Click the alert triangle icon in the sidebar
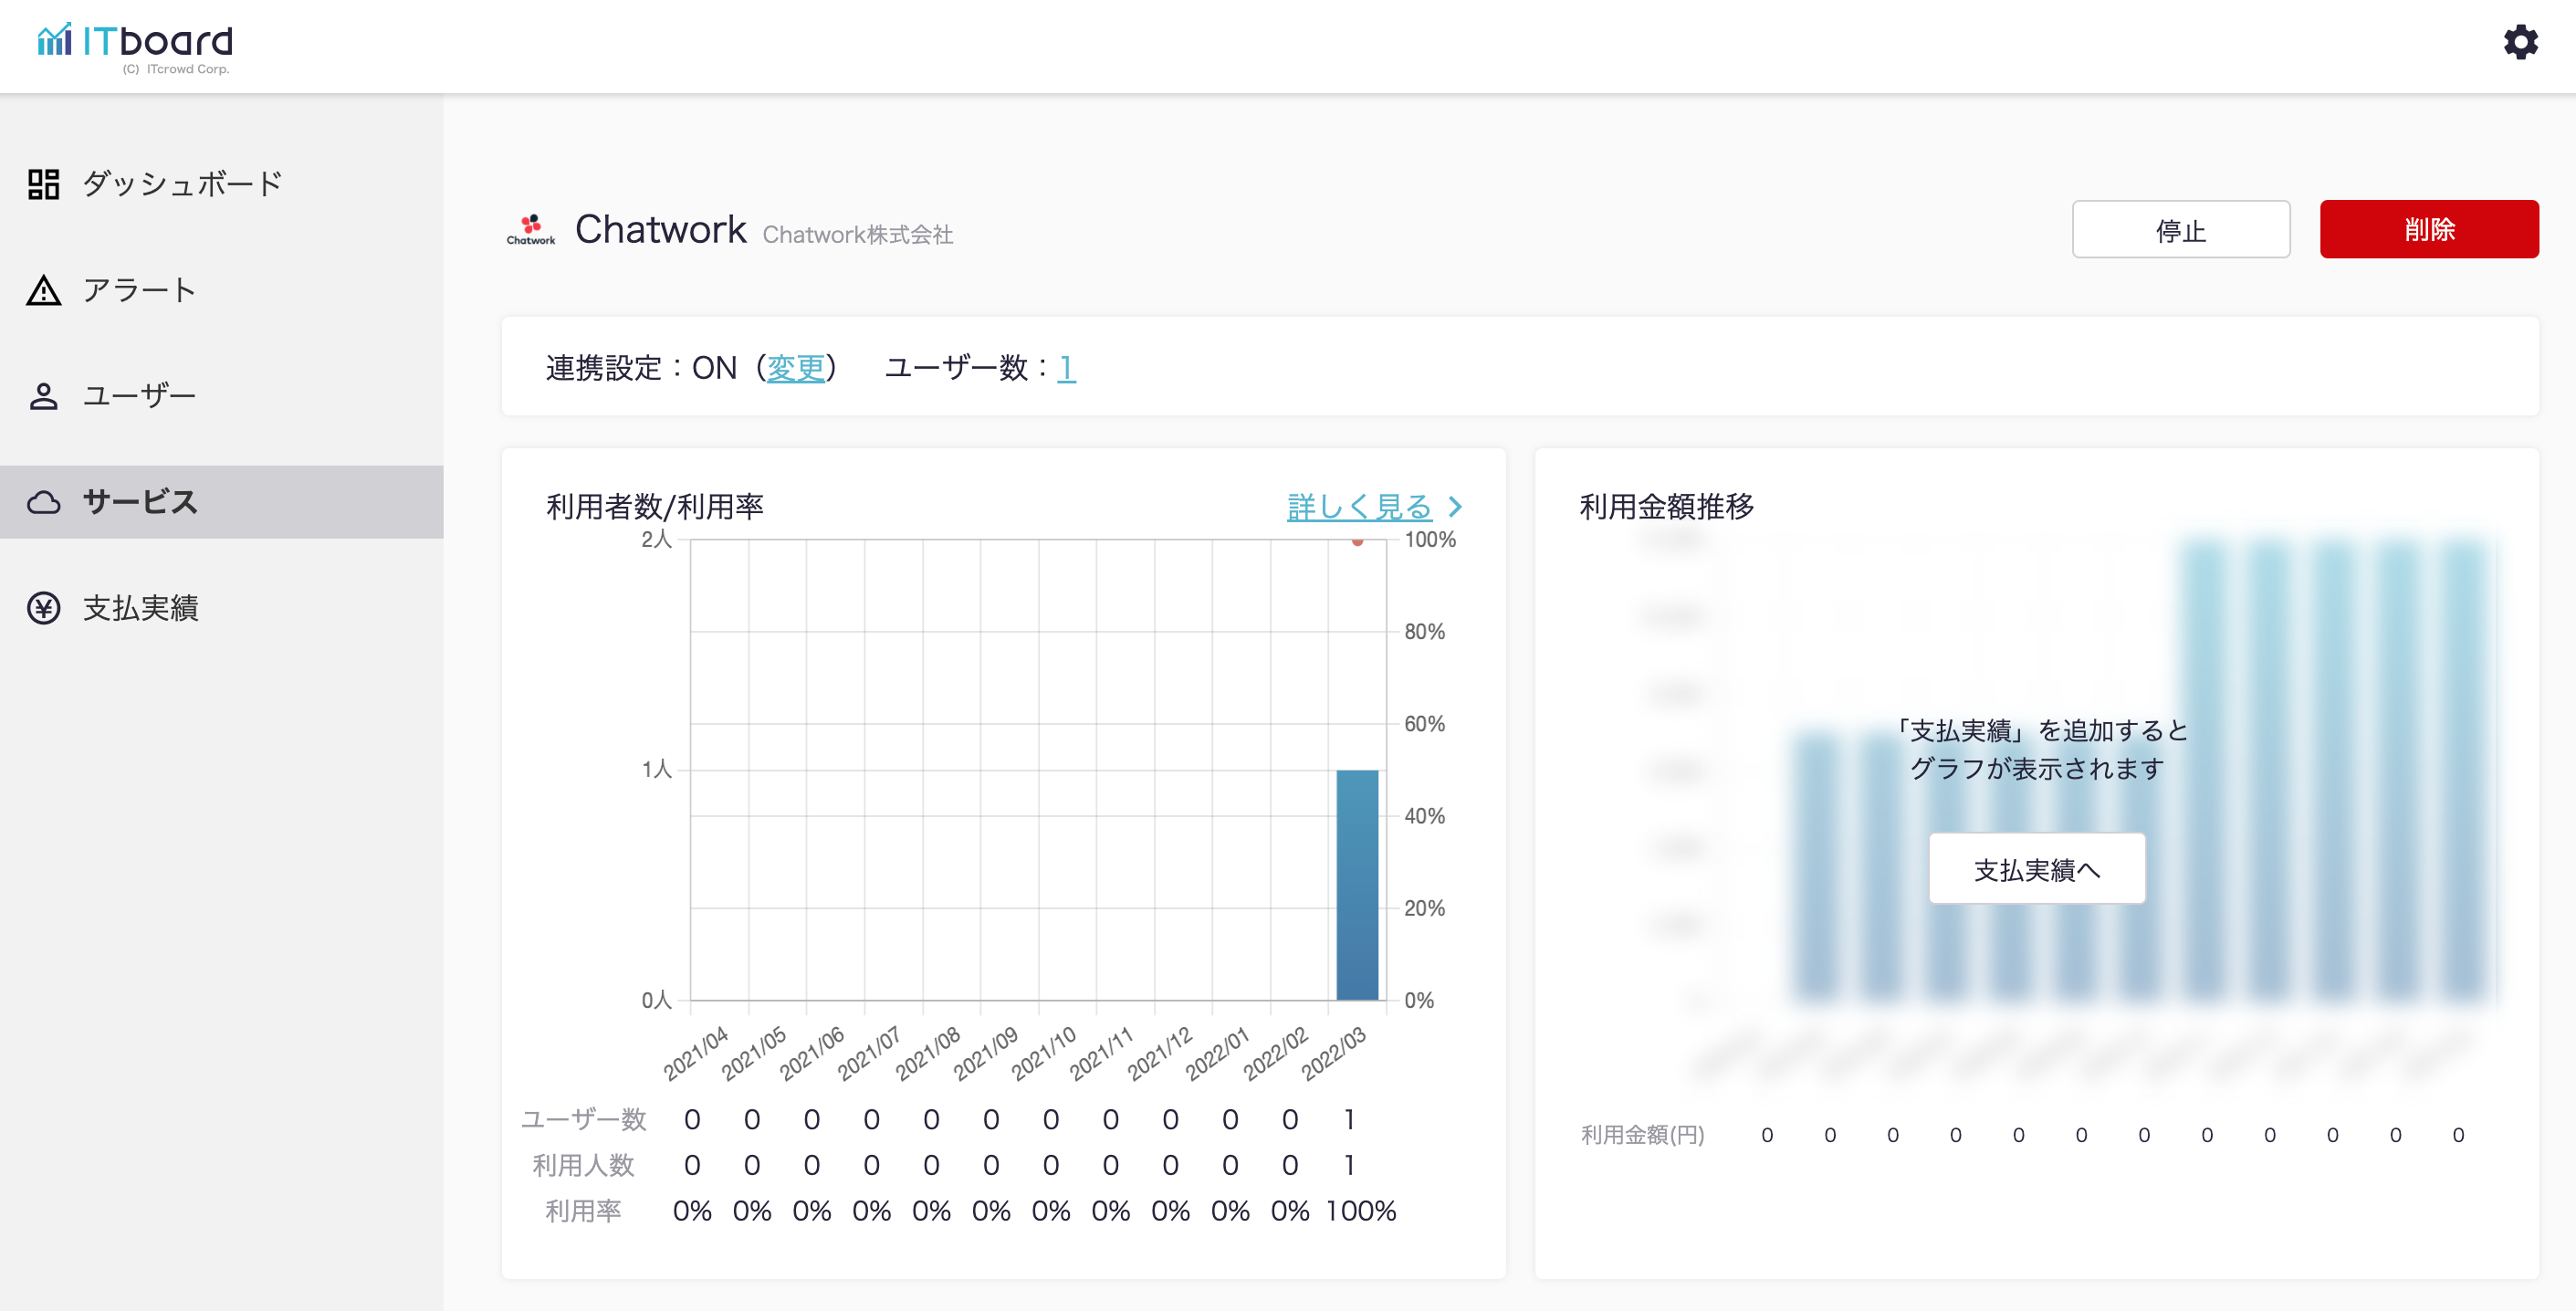 point(43,290)
